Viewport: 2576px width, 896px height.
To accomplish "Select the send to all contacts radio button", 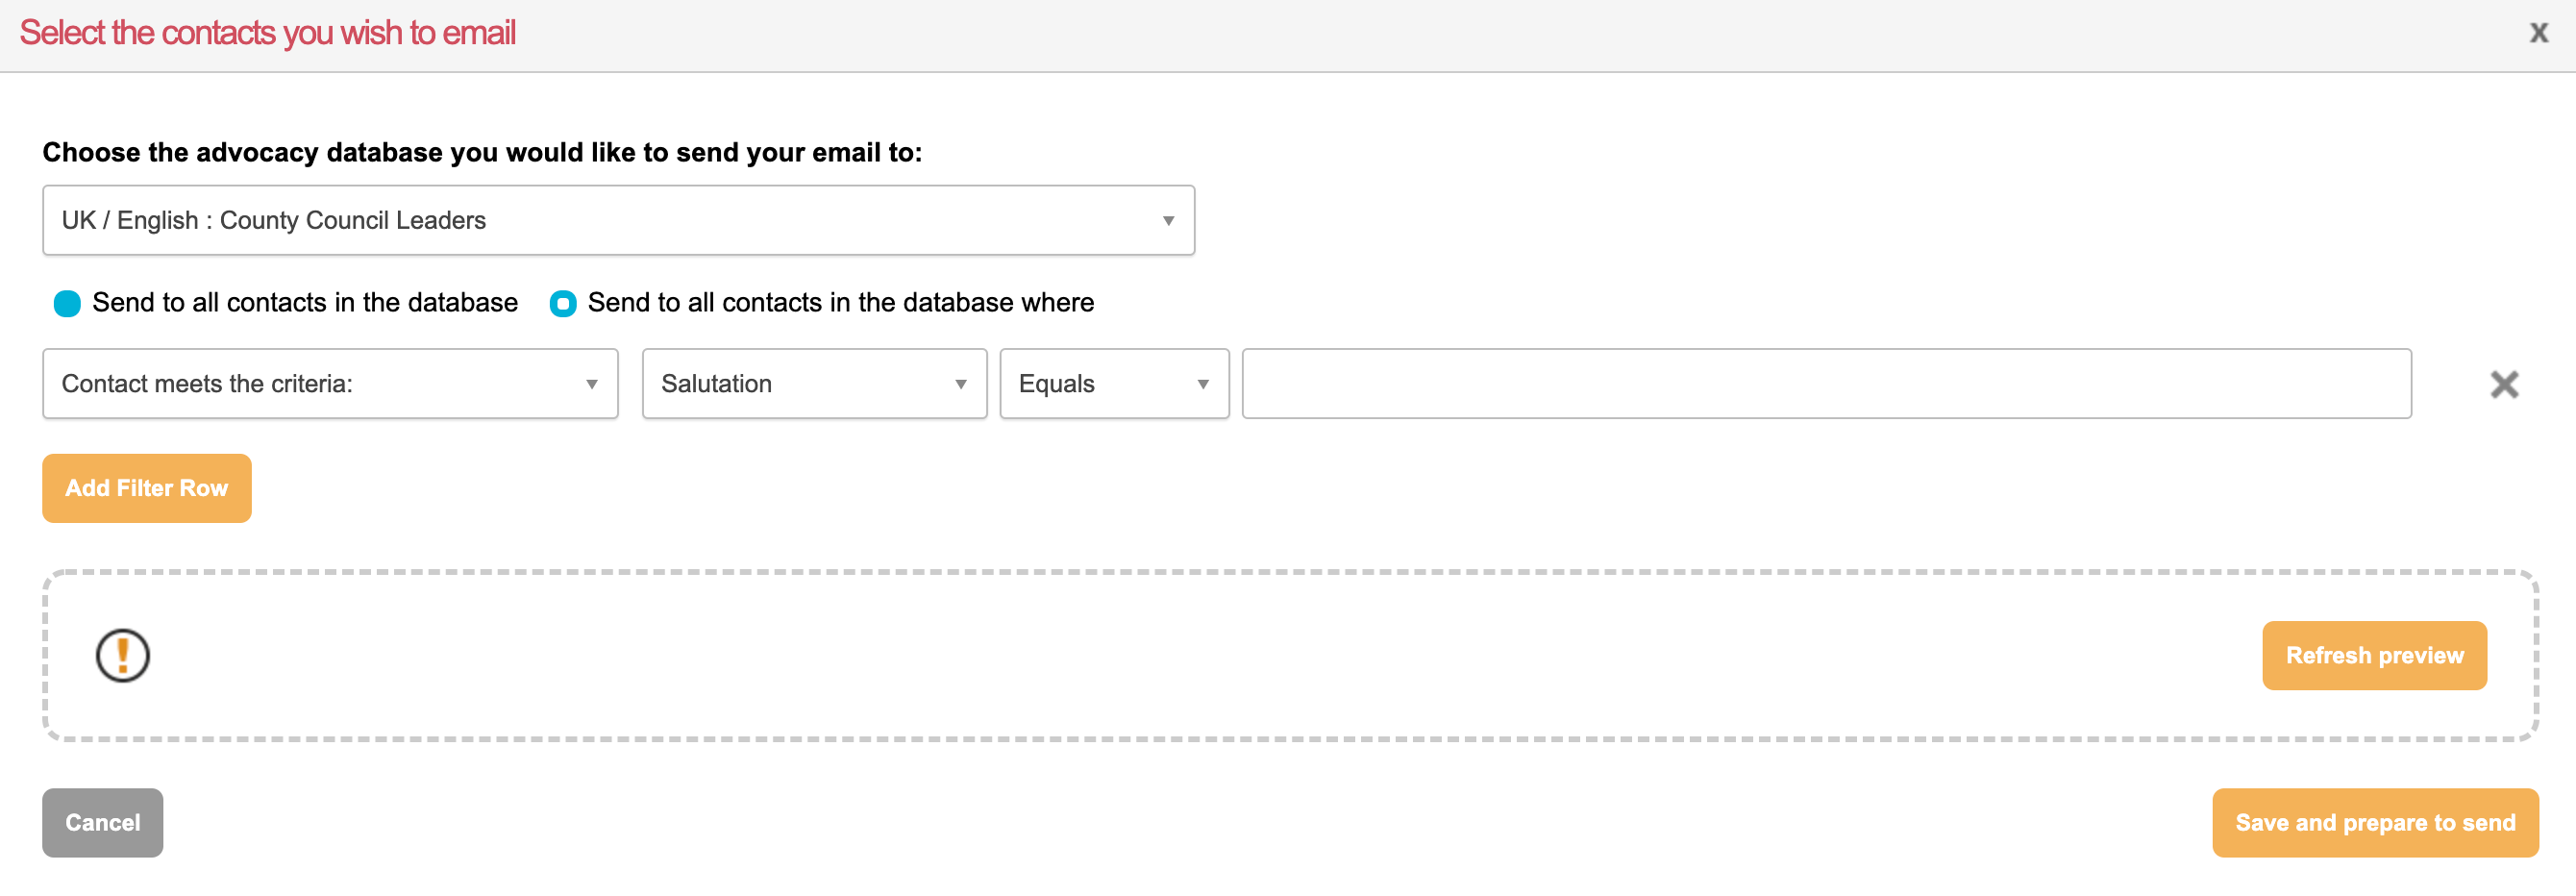I will (x=67, y=303).
